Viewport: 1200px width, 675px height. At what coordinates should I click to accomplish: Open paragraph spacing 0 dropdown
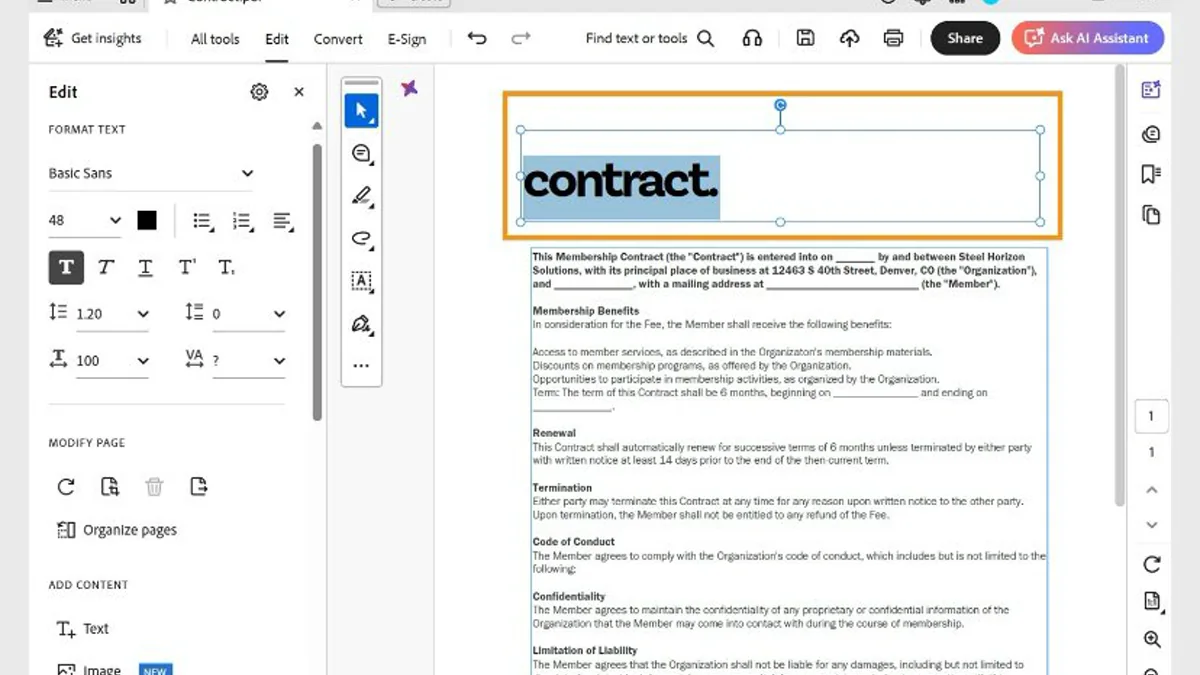249,314
